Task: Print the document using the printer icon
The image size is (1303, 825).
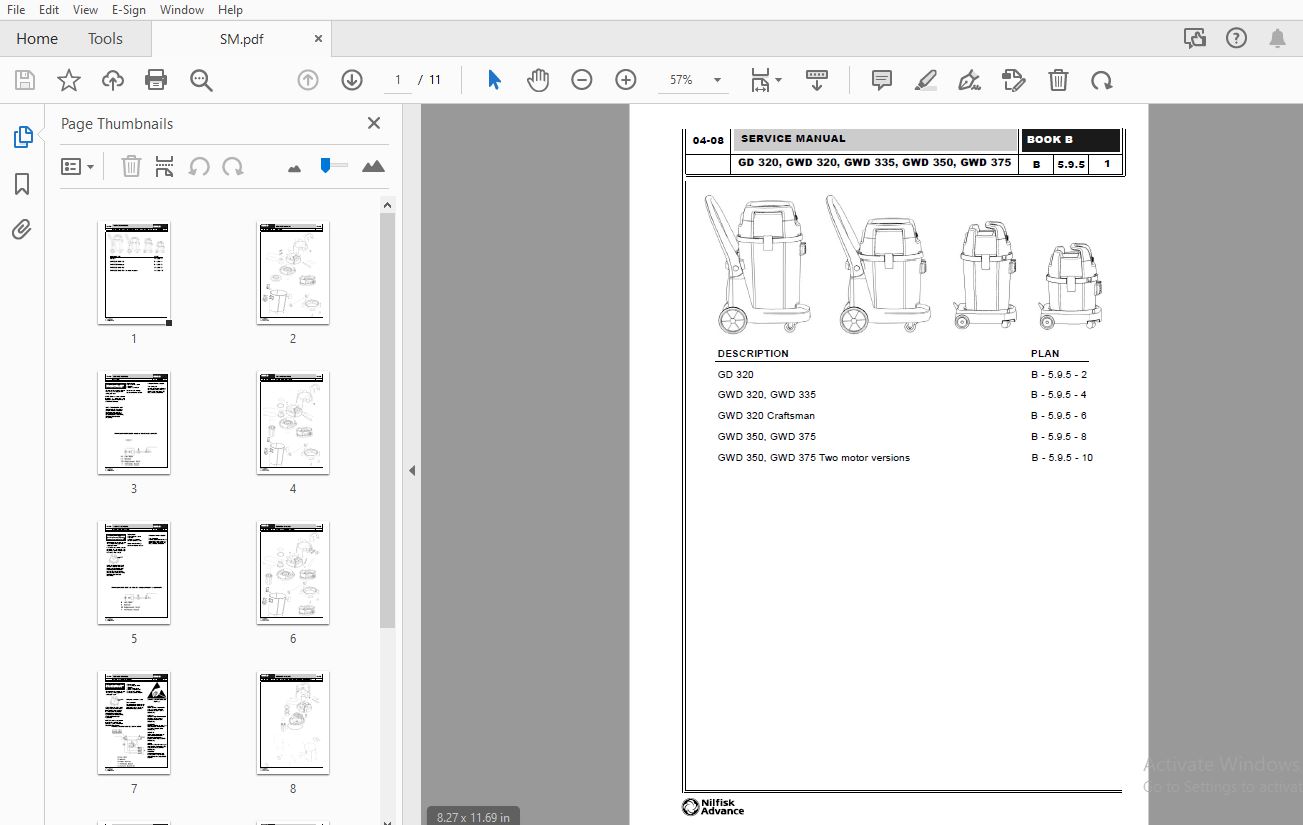Action: [x=156, y=80]
